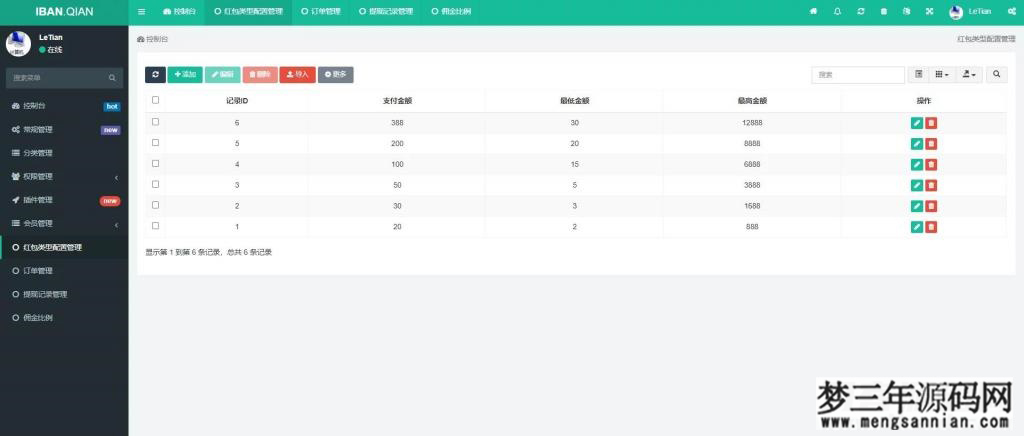
Task: Click the home icon in top bar
Action: pyautogui.click(x=813, y=11)
